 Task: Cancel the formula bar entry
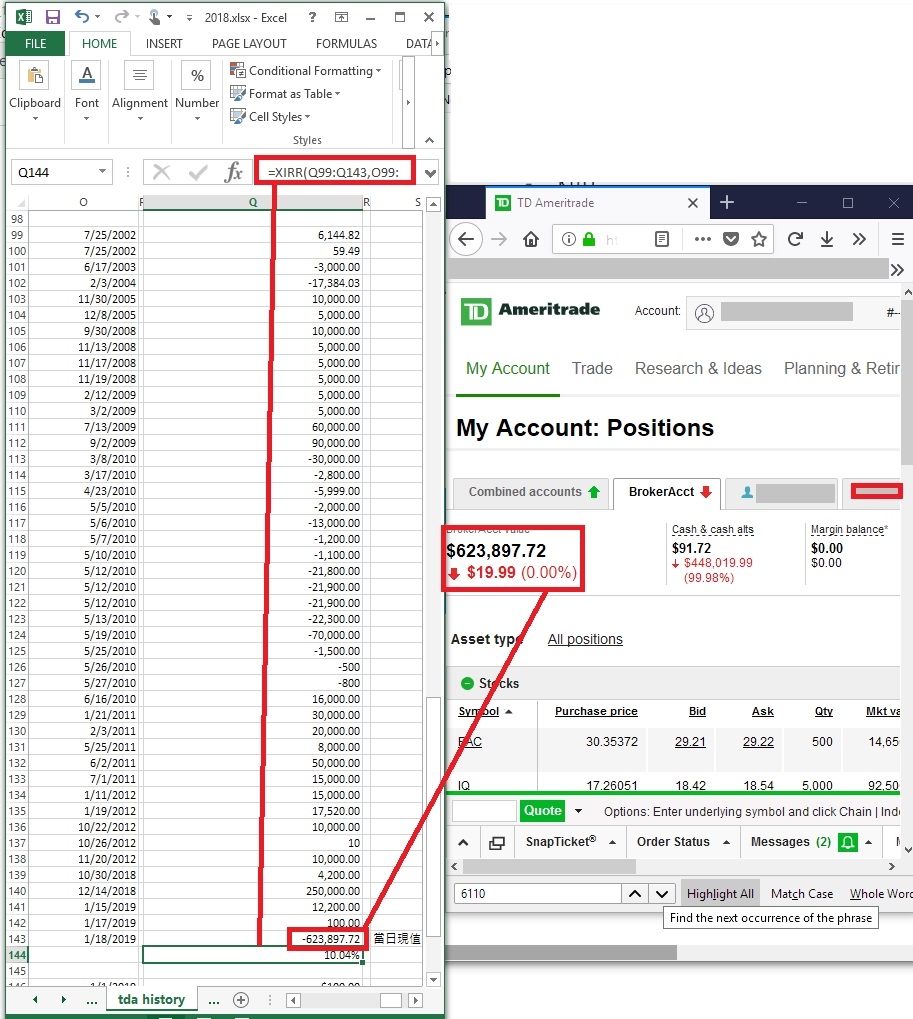(161, 172)
